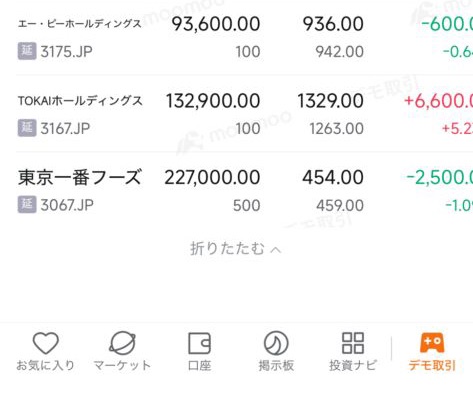Switch to the 掲示板 tab label
The image size is (473, 405).
[x=276, y=365]
